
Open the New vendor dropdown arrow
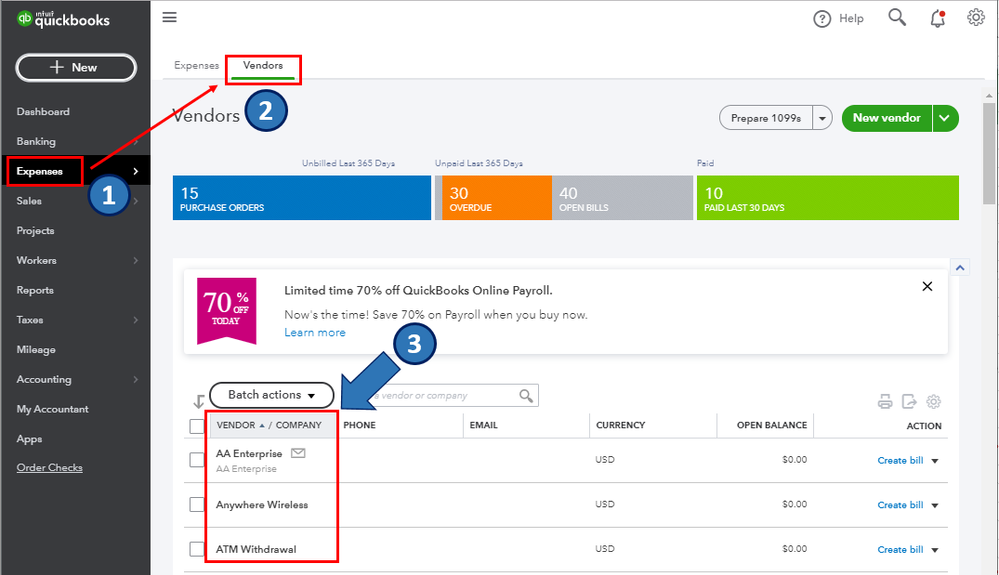click(x=945, y=118)
